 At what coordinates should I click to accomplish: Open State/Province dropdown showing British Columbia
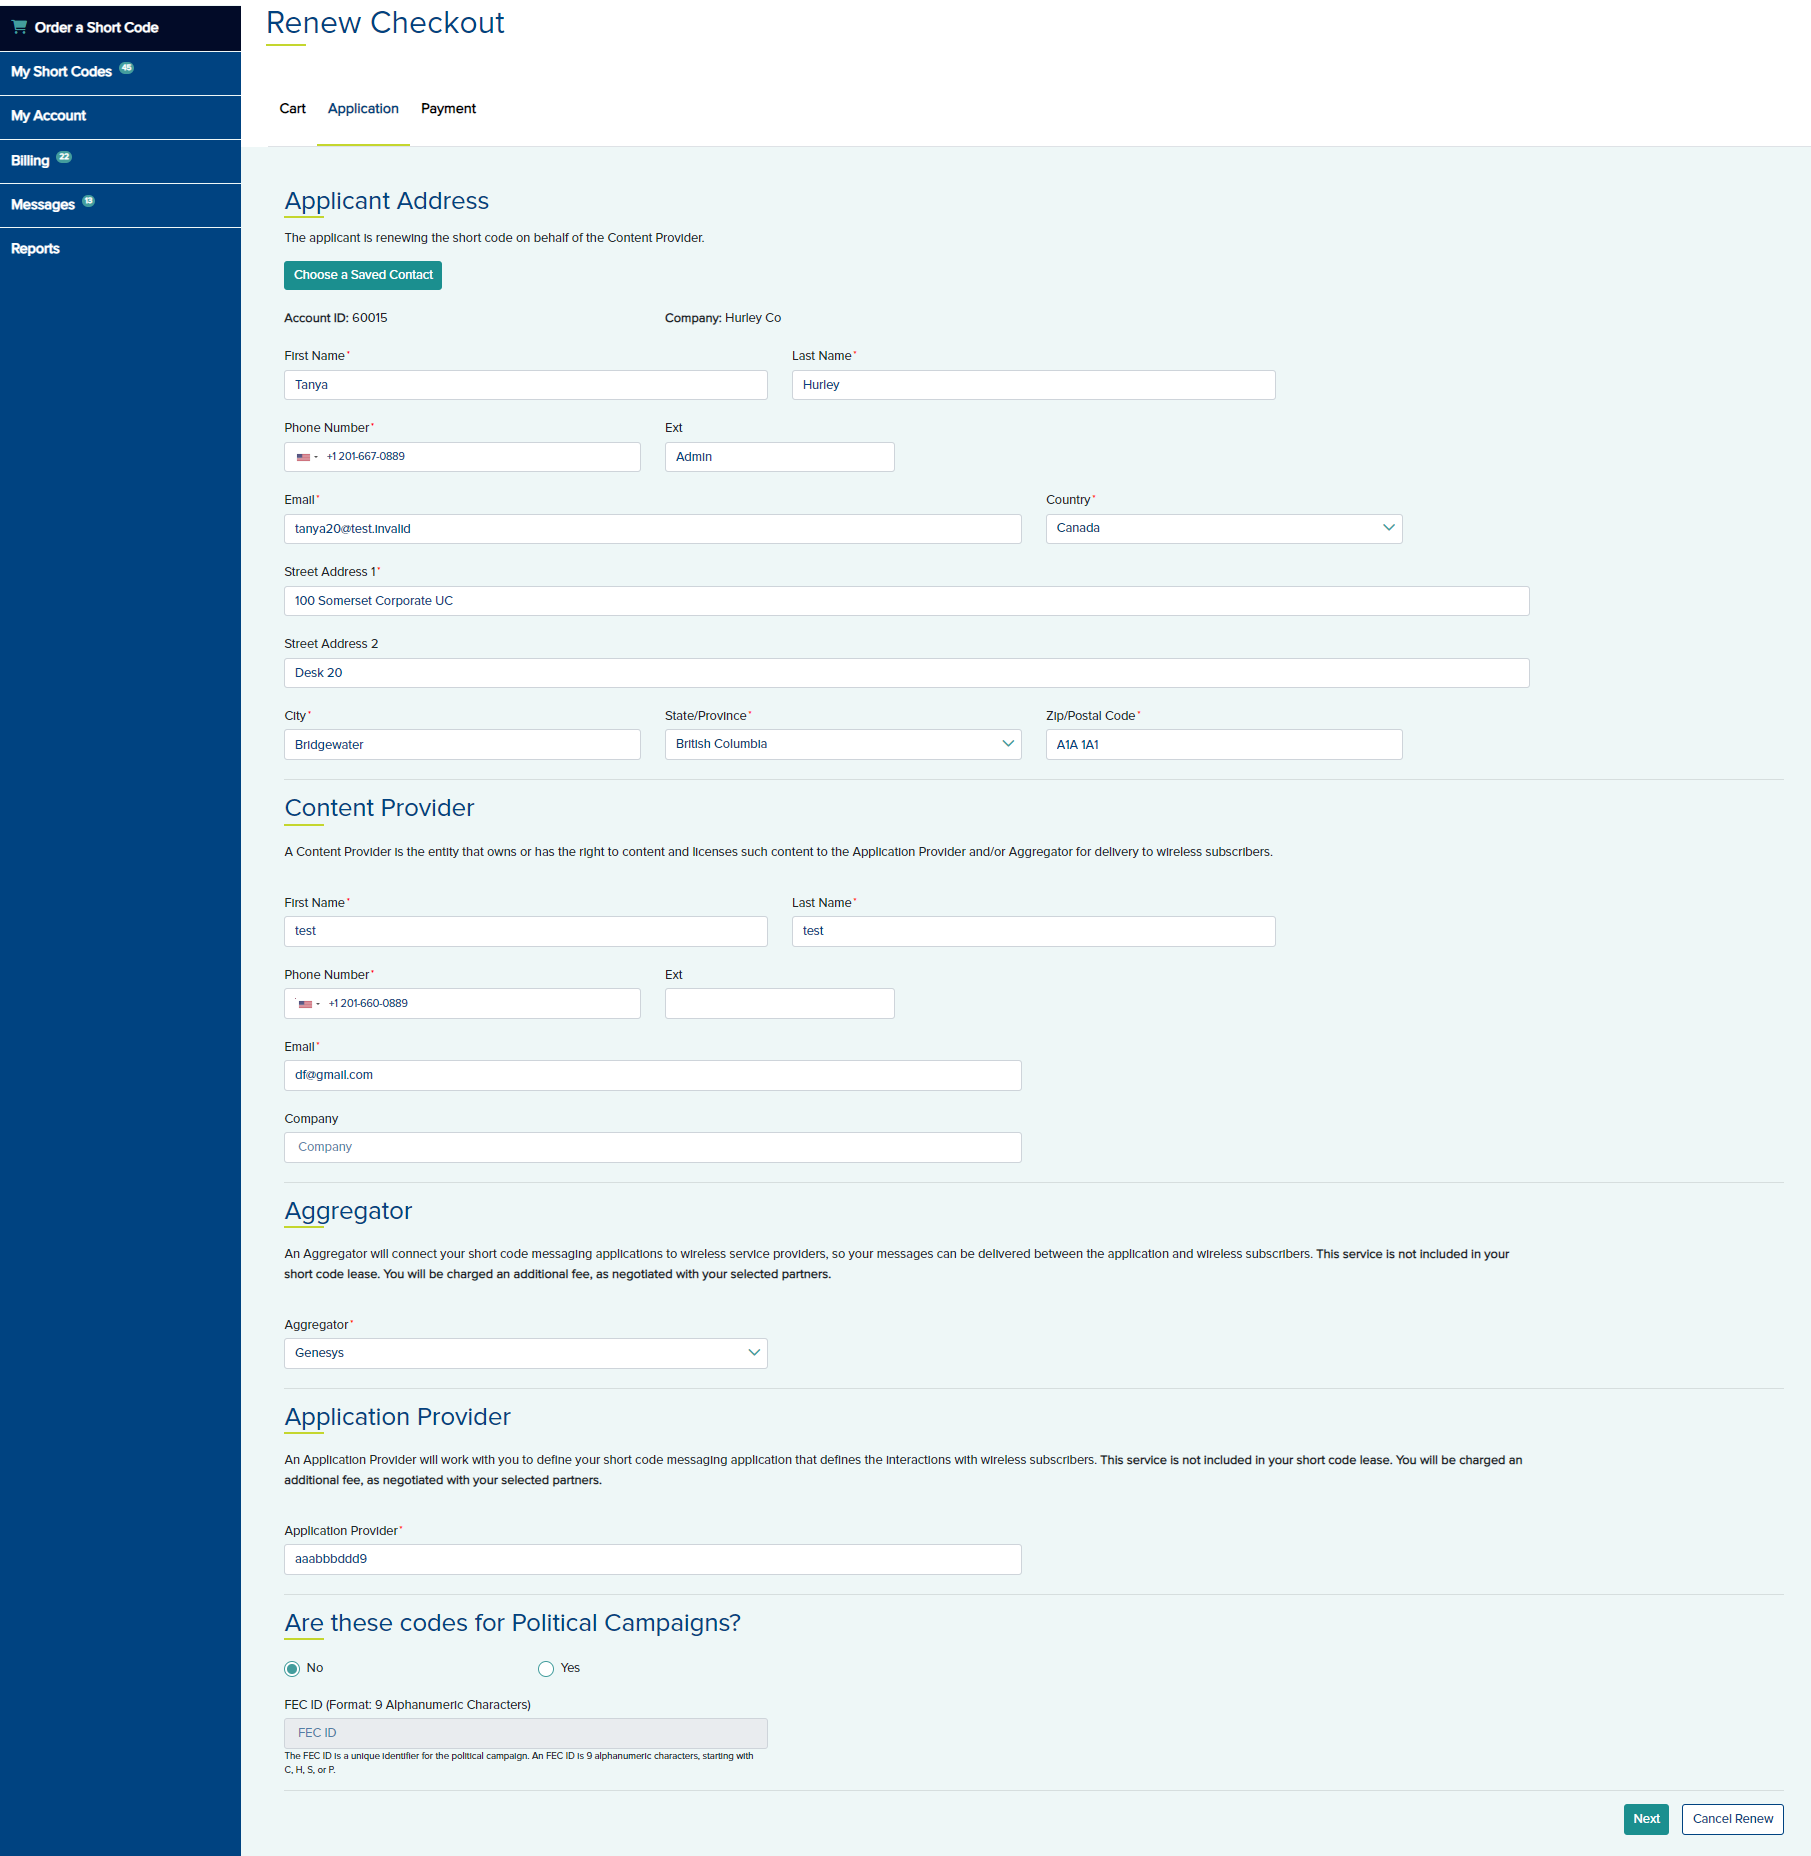(842, 744)
